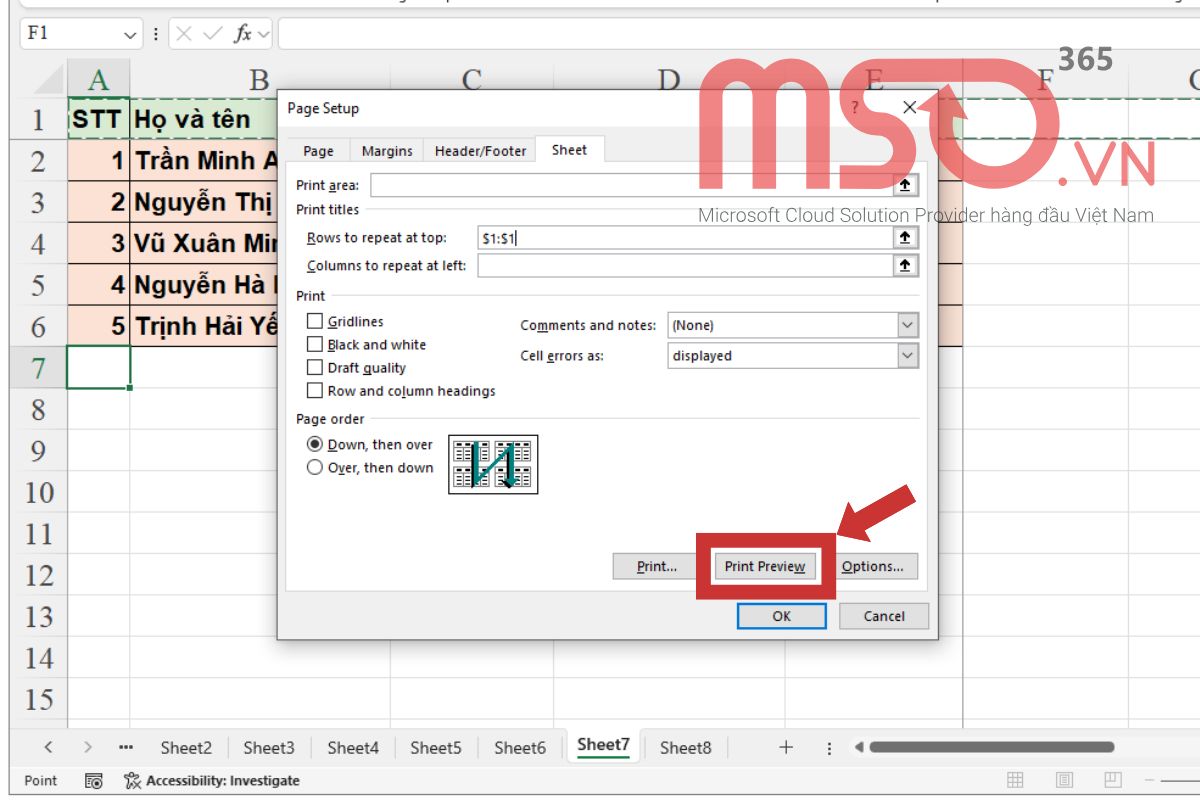Click the horizontal scrollbar thumb
This screenshot has height=800, width=1200.
tap(991, 747)
